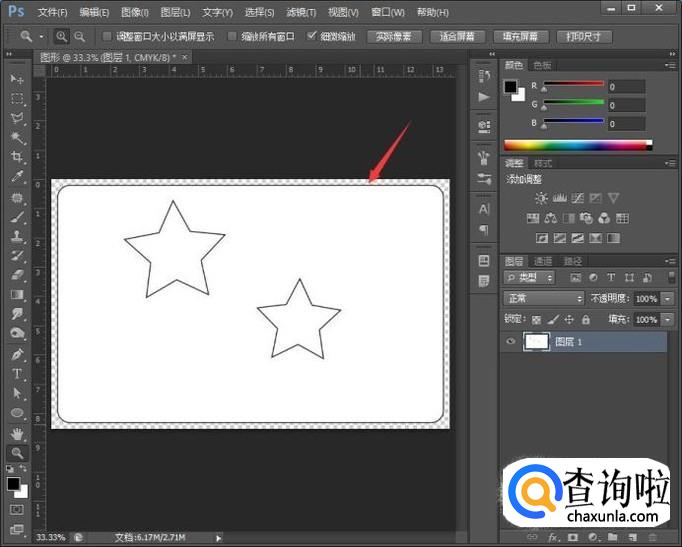This screenshot has height=547, width=682.
Task: Select the Move tool
Action: pyautogui.click(x=17, y=79)
